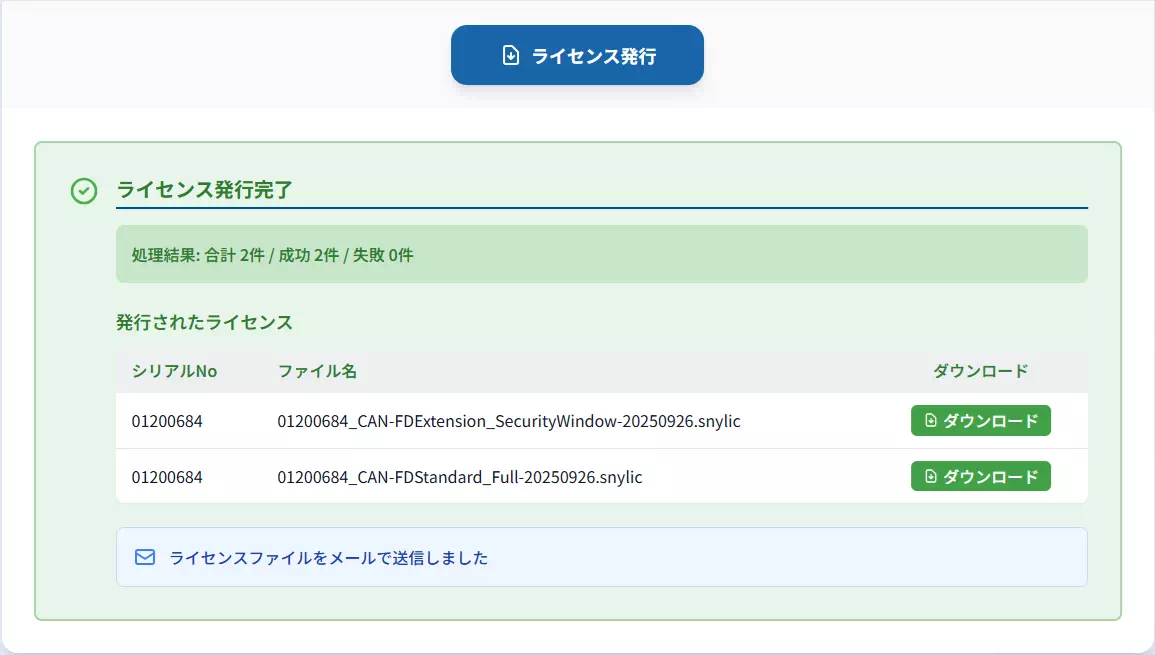
Task: Click the download icon inside ライセンス発行 button
Action: point(509,55)
